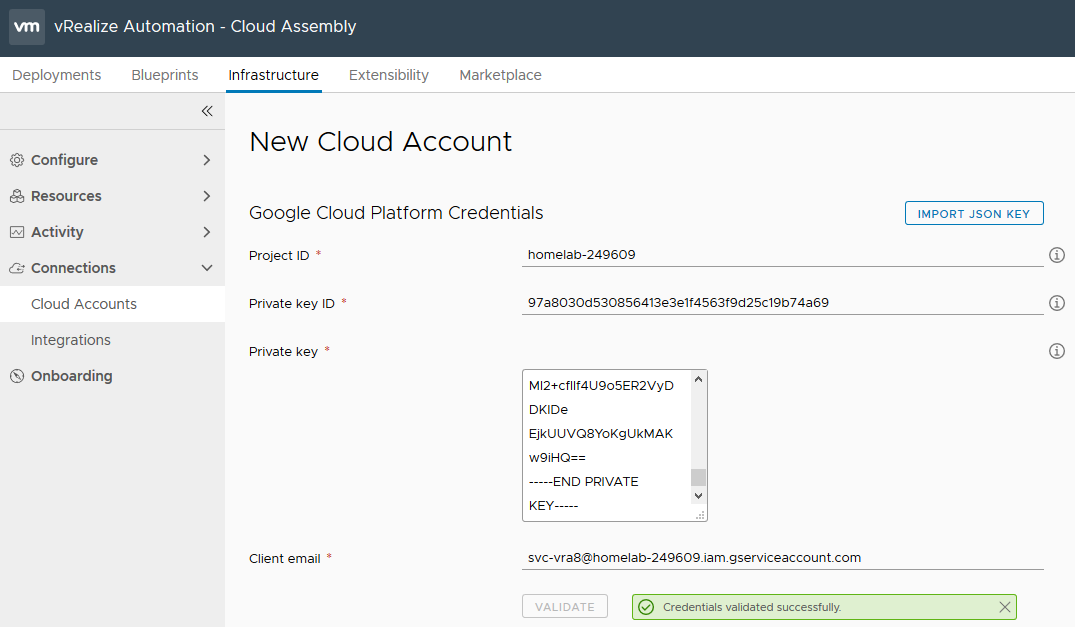Click the vRealize Automation - Cloud Assembly title

coord(205,26)
